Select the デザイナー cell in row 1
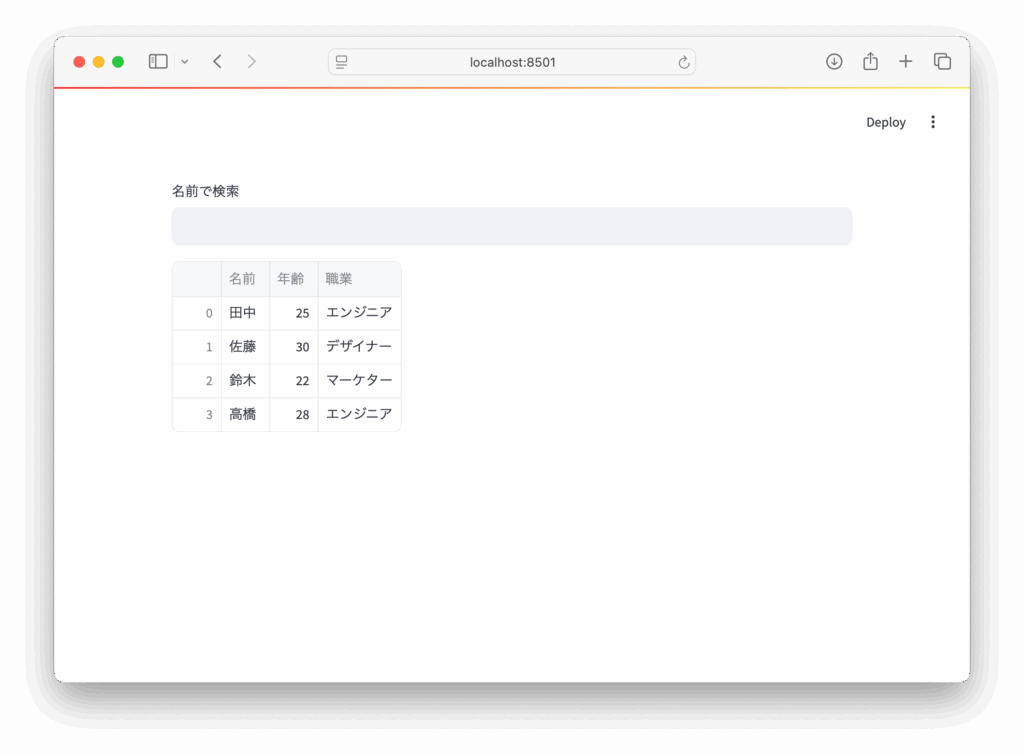Image resolution: width=1024 pixels, height=754 pixels. click(359, 347)
